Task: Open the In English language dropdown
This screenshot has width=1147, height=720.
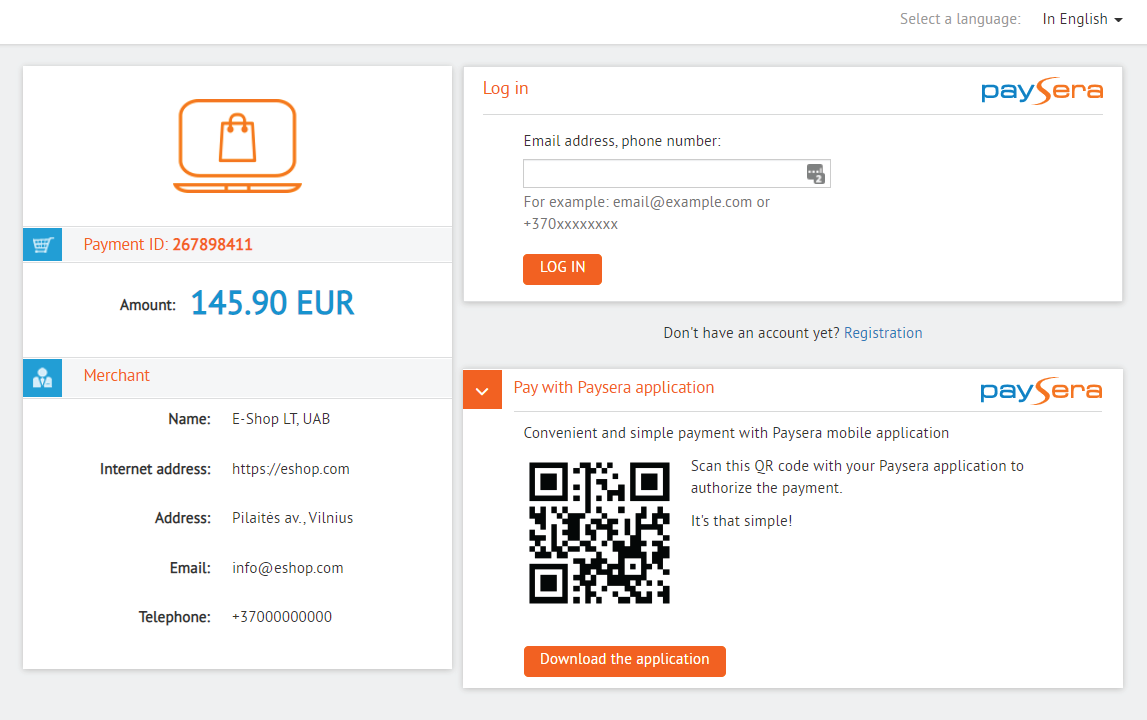Action: 1082,19
